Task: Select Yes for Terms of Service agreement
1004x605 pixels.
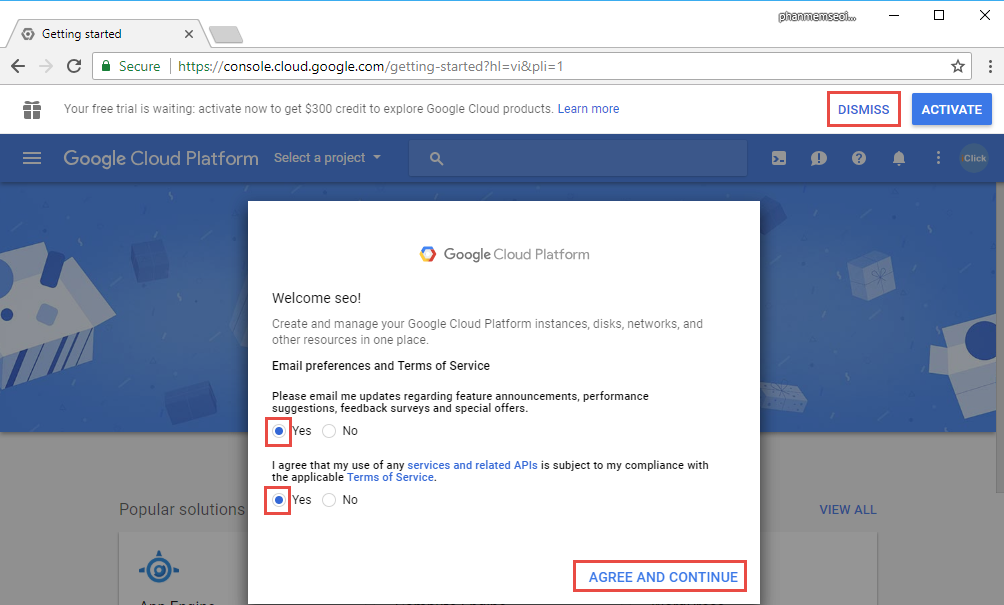Action: click(279, 500)
